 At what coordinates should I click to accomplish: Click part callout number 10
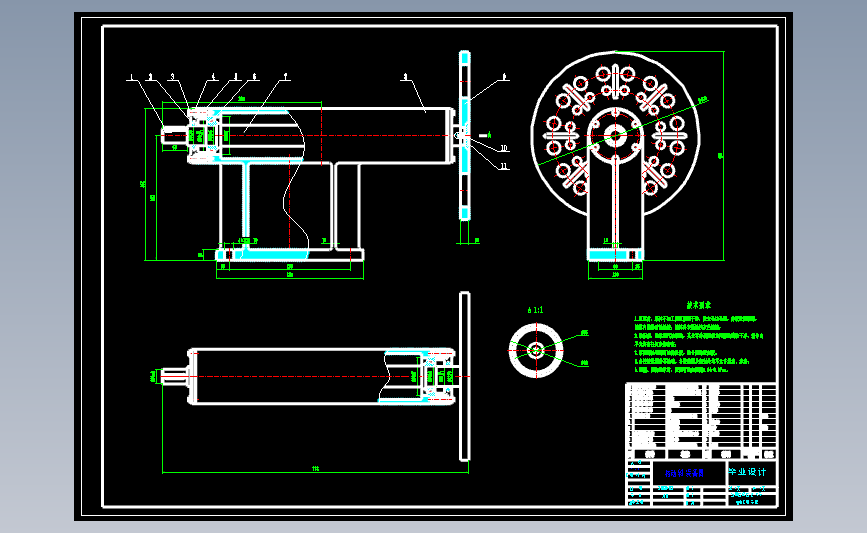tap(504, 148)
